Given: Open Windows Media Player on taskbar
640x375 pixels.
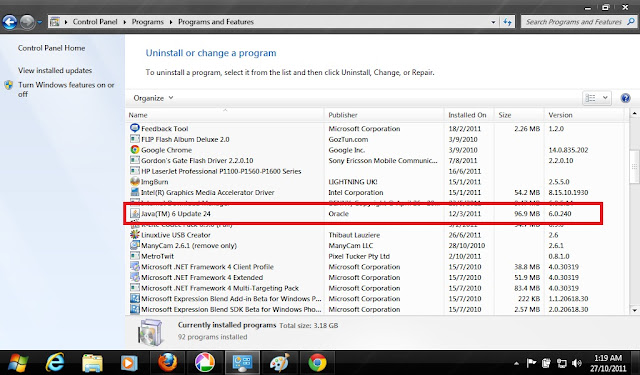Looking at the screenshot, I should (x=129, y=363).
